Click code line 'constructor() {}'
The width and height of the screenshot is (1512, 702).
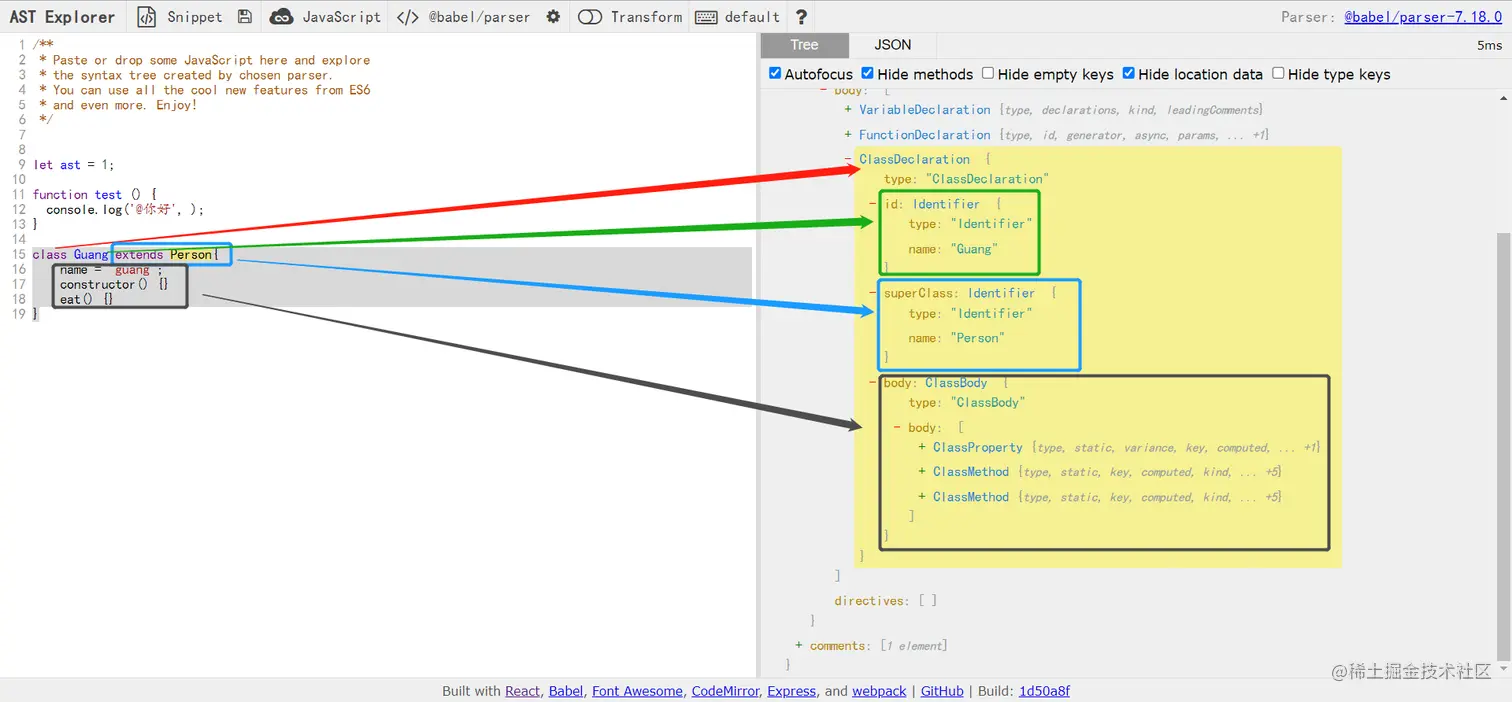[114, 285]
